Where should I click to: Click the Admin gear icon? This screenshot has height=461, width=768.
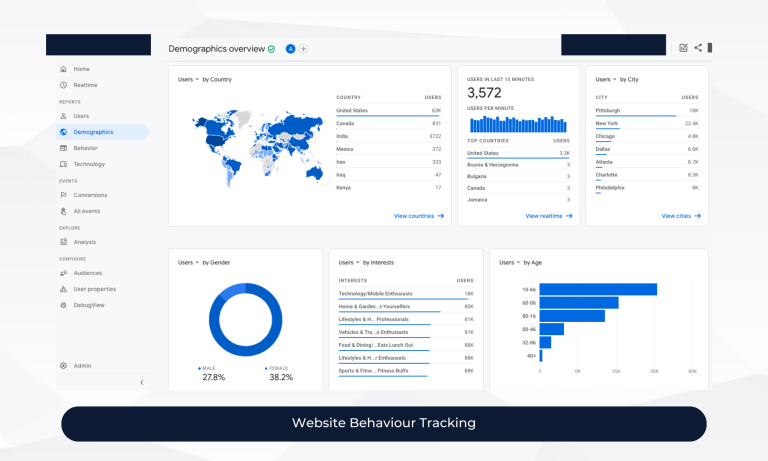point(64,365)
